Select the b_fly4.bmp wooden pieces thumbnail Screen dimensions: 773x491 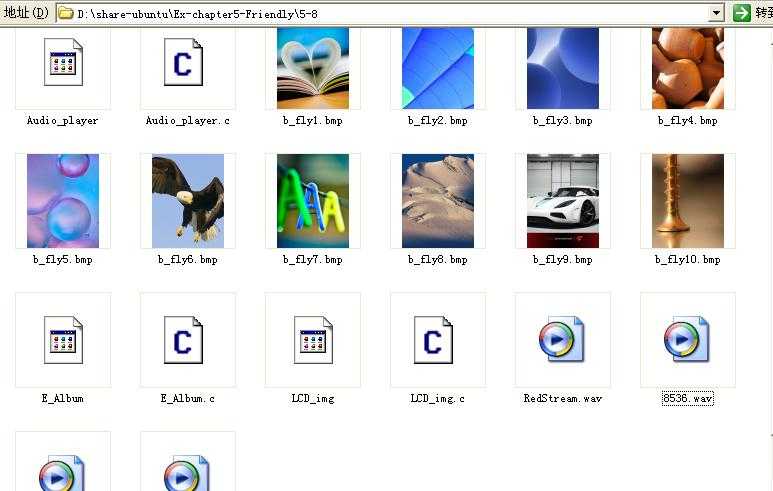point(688,68)
